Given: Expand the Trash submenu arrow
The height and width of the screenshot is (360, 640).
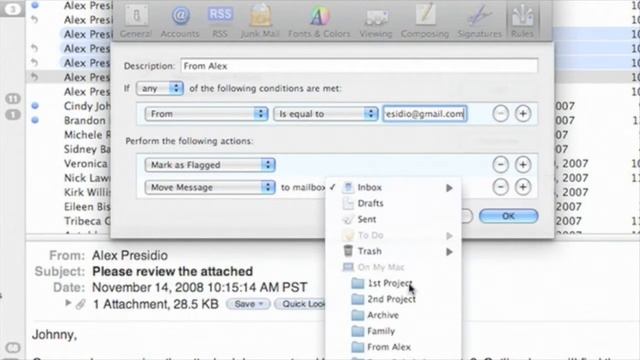Looking at the screenshot, I should coord(449,252).
